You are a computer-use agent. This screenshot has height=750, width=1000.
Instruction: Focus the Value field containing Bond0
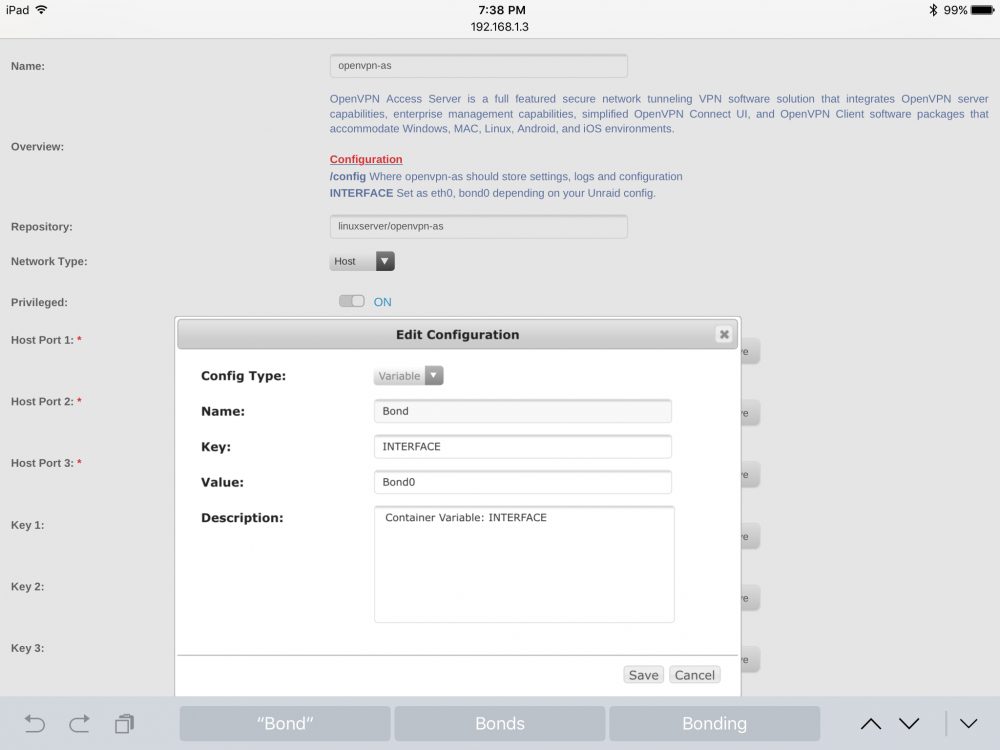[522, 482]
